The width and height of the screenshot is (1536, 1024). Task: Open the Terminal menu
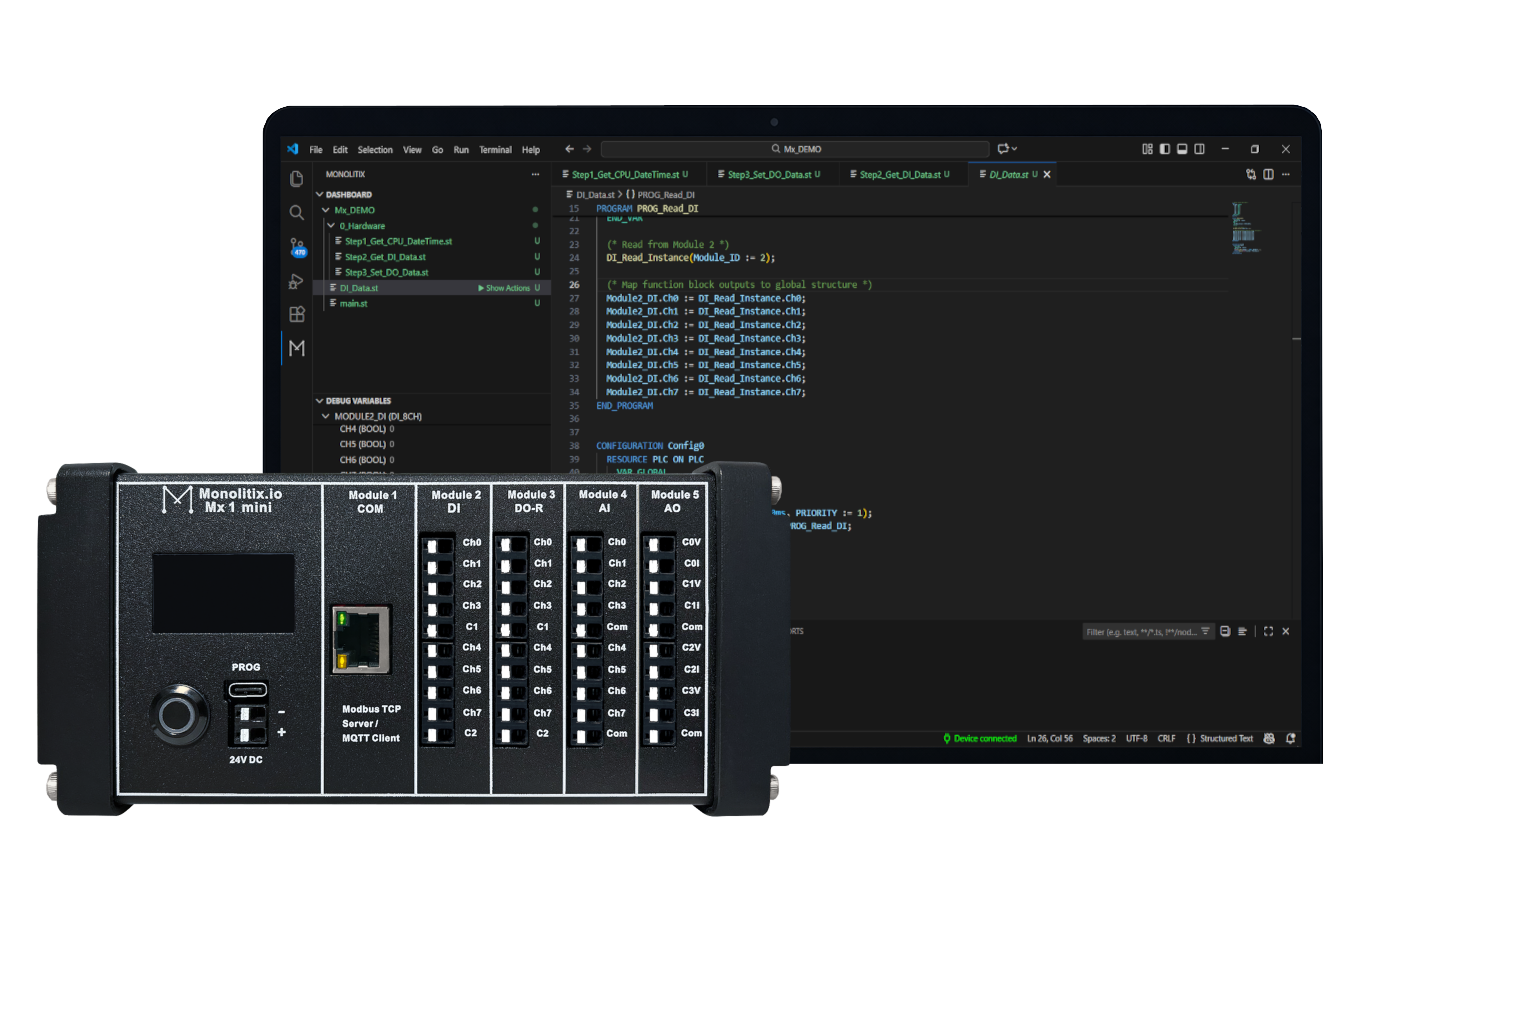point(495,150)
